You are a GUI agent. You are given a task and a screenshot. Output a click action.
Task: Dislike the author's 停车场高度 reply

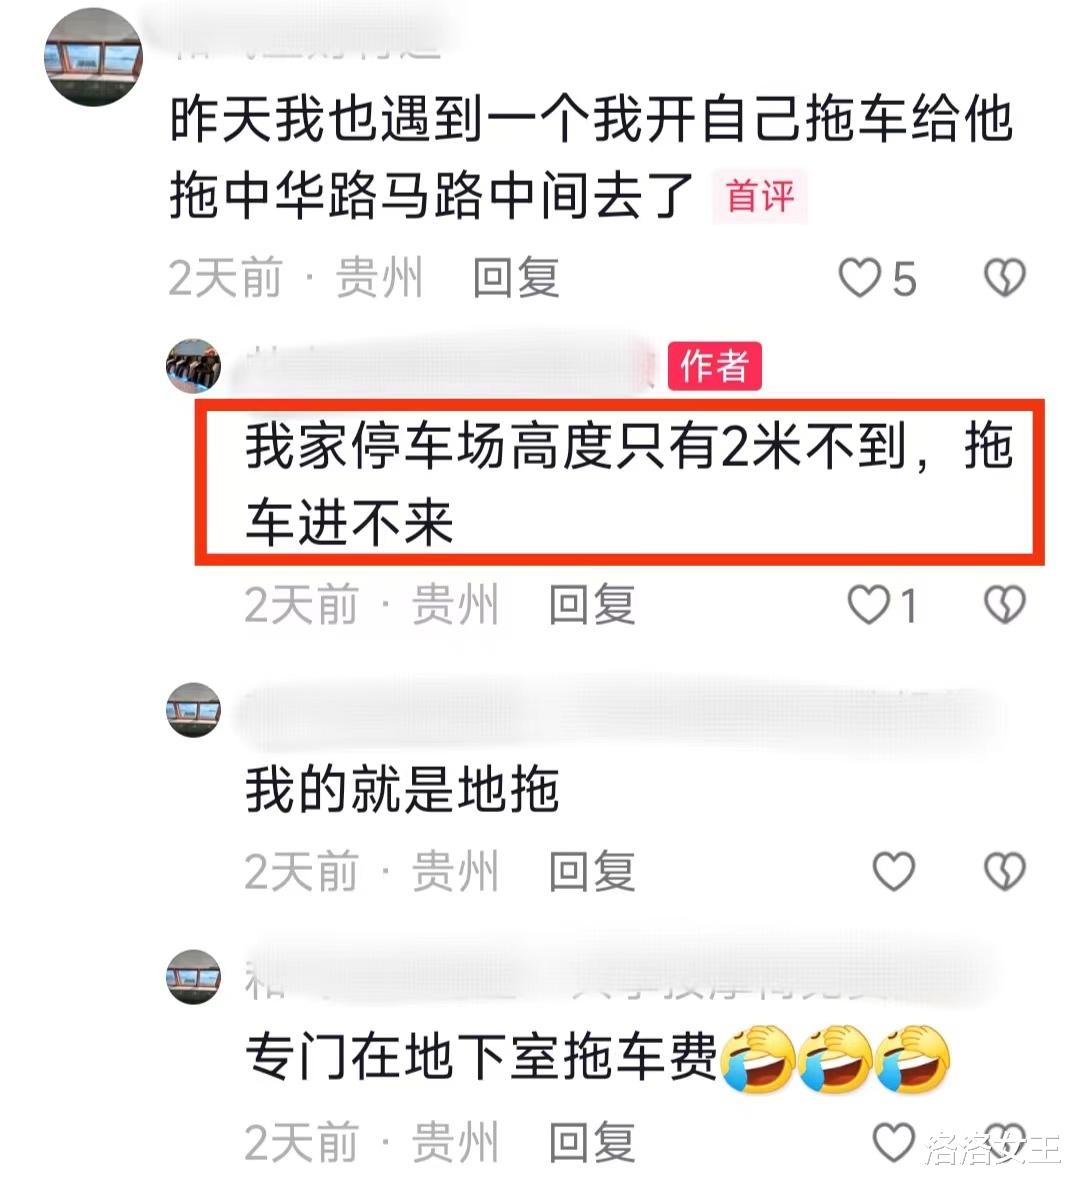[x=1004, y=604]
